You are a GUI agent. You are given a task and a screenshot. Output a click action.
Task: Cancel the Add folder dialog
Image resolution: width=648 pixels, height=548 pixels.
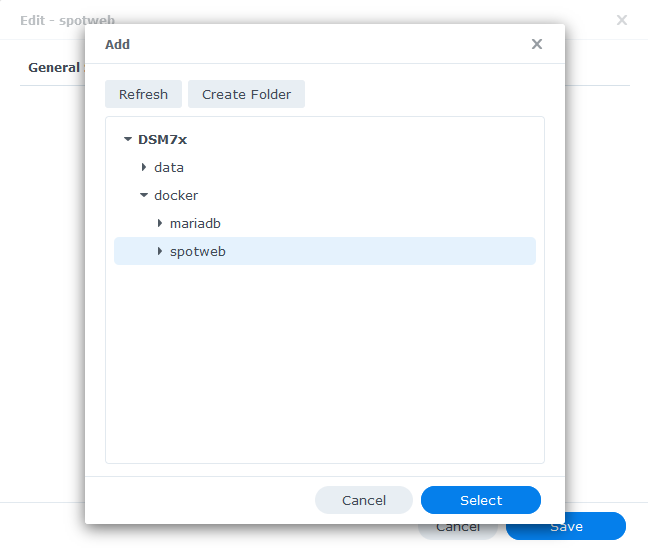point(364,500)
